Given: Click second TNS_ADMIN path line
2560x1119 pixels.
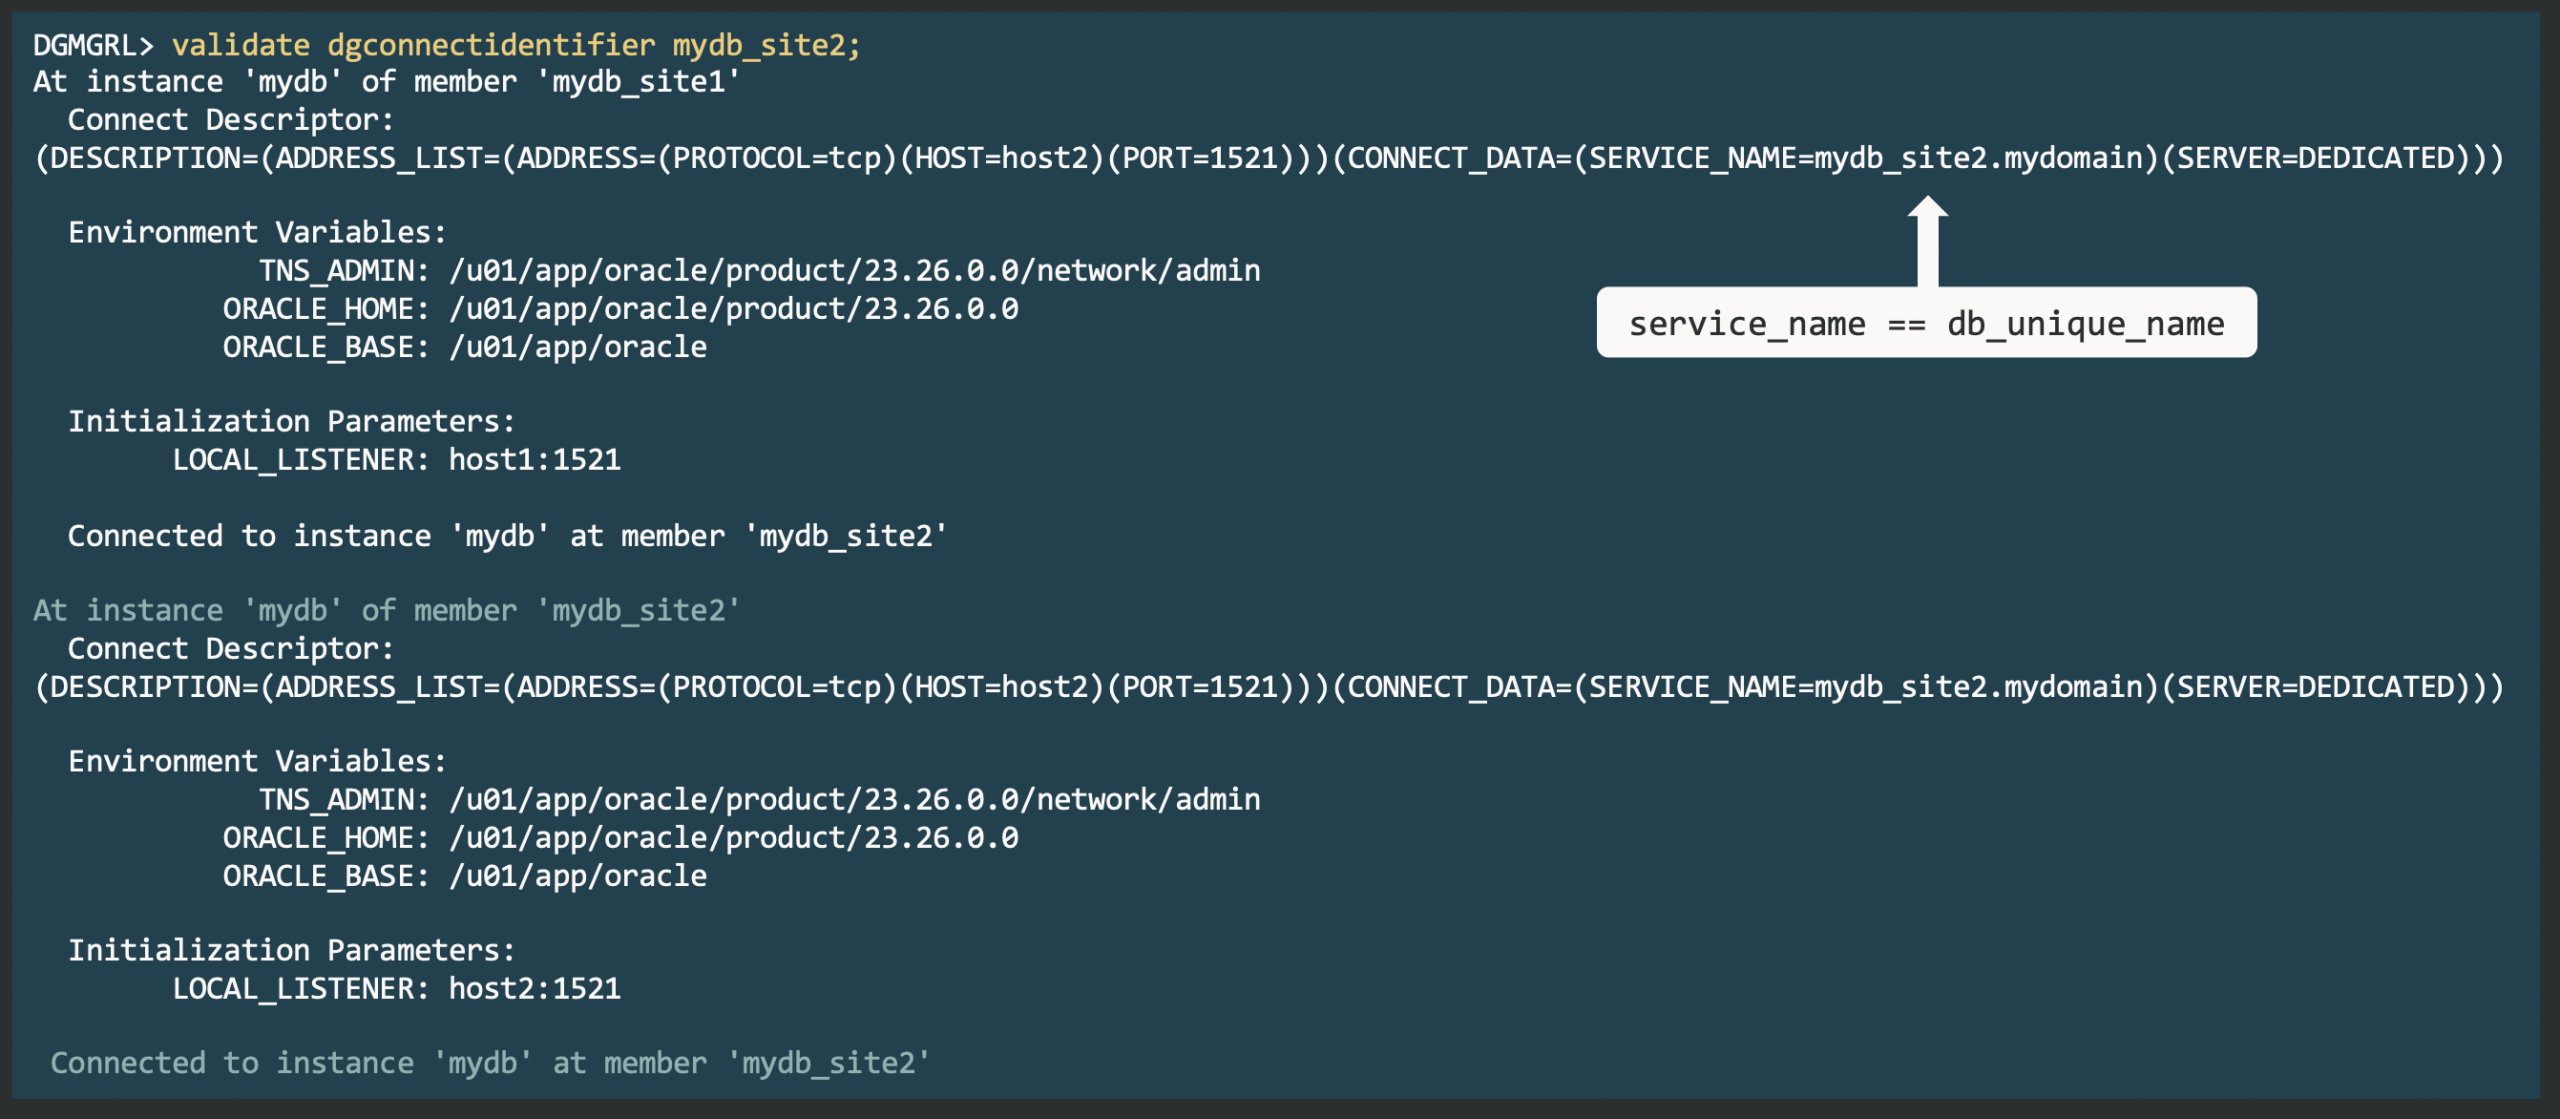Looking at the screenshot, I should [759, 800].
